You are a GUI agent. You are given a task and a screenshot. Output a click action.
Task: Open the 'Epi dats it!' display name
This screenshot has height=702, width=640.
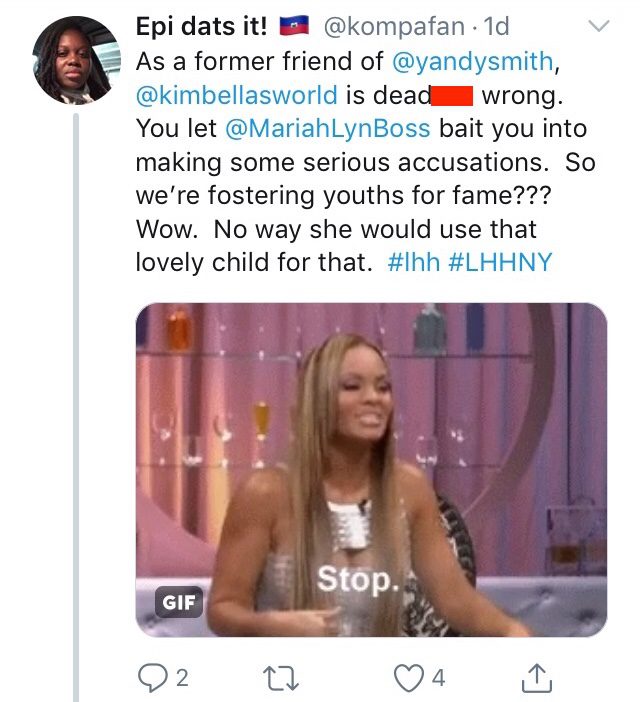[201, 26]
